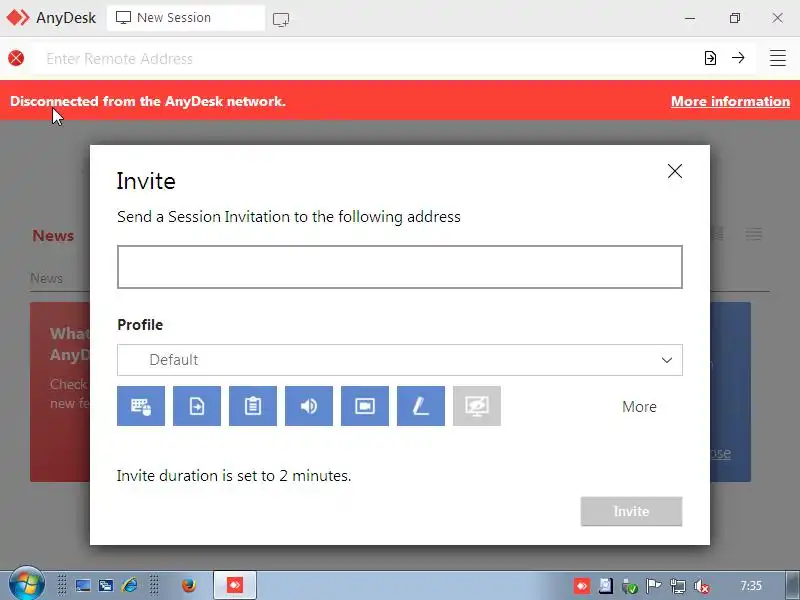This screenshot has width=800, height=600.
Task: Click the connect arrow icon
Action: (738, 58)
